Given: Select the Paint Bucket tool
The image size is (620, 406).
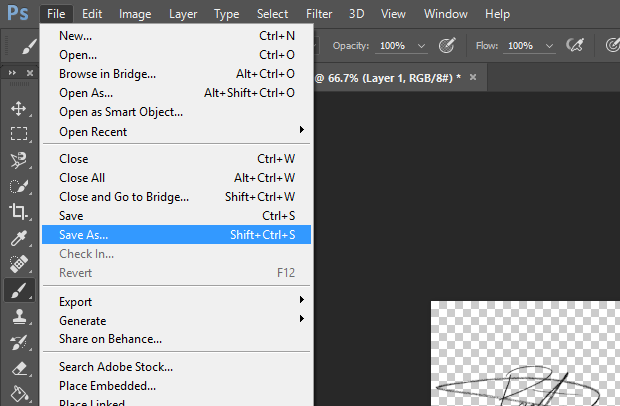Looking at the screenshot, I should pos(19,394).
